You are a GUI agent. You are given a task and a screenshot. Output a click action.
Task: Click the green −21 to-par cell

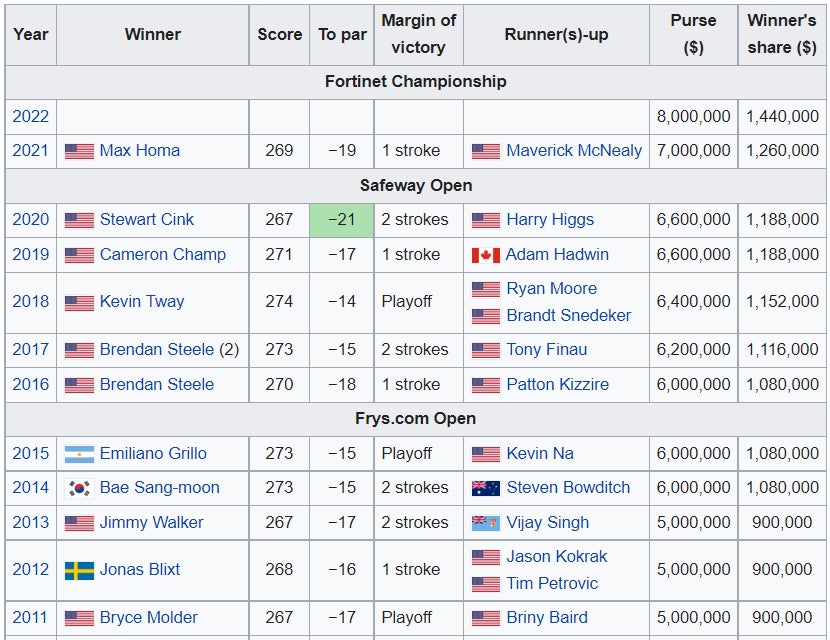pos(342,220)
